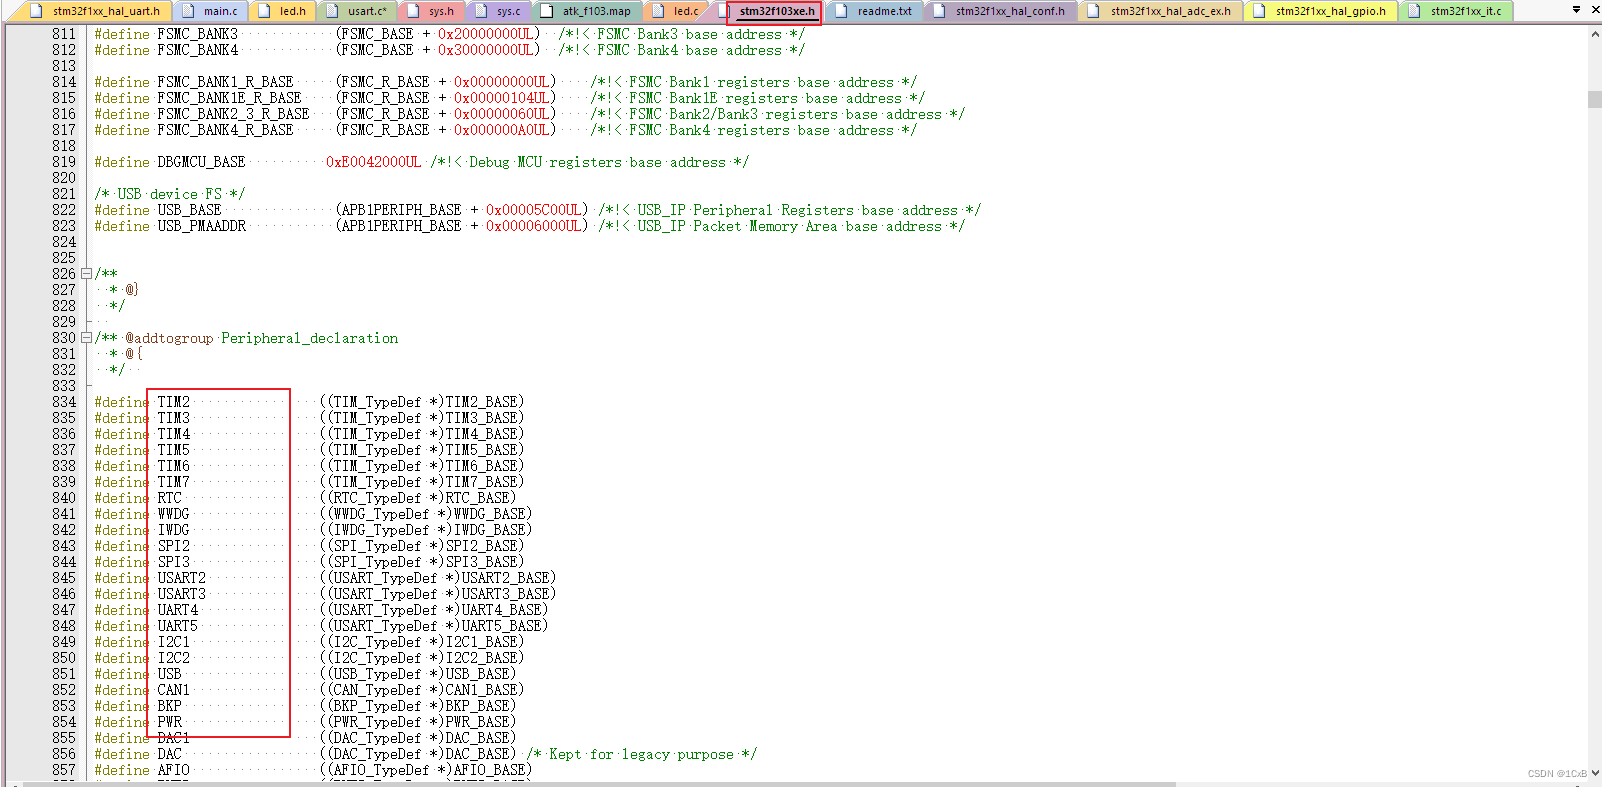Click the UART4 define name
This screenshot has width=1602, height=787.
click(177, 610)
